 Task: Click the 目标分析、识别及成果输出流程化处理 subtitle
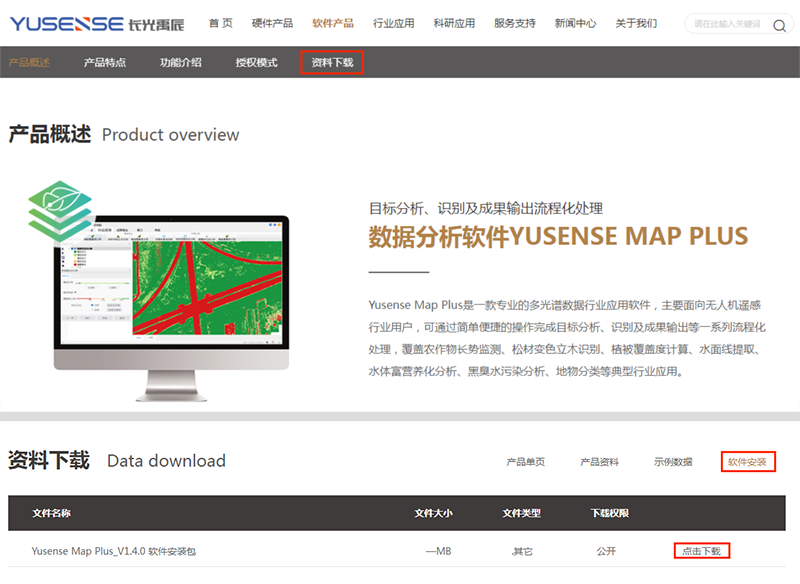(x=486, y=209)
